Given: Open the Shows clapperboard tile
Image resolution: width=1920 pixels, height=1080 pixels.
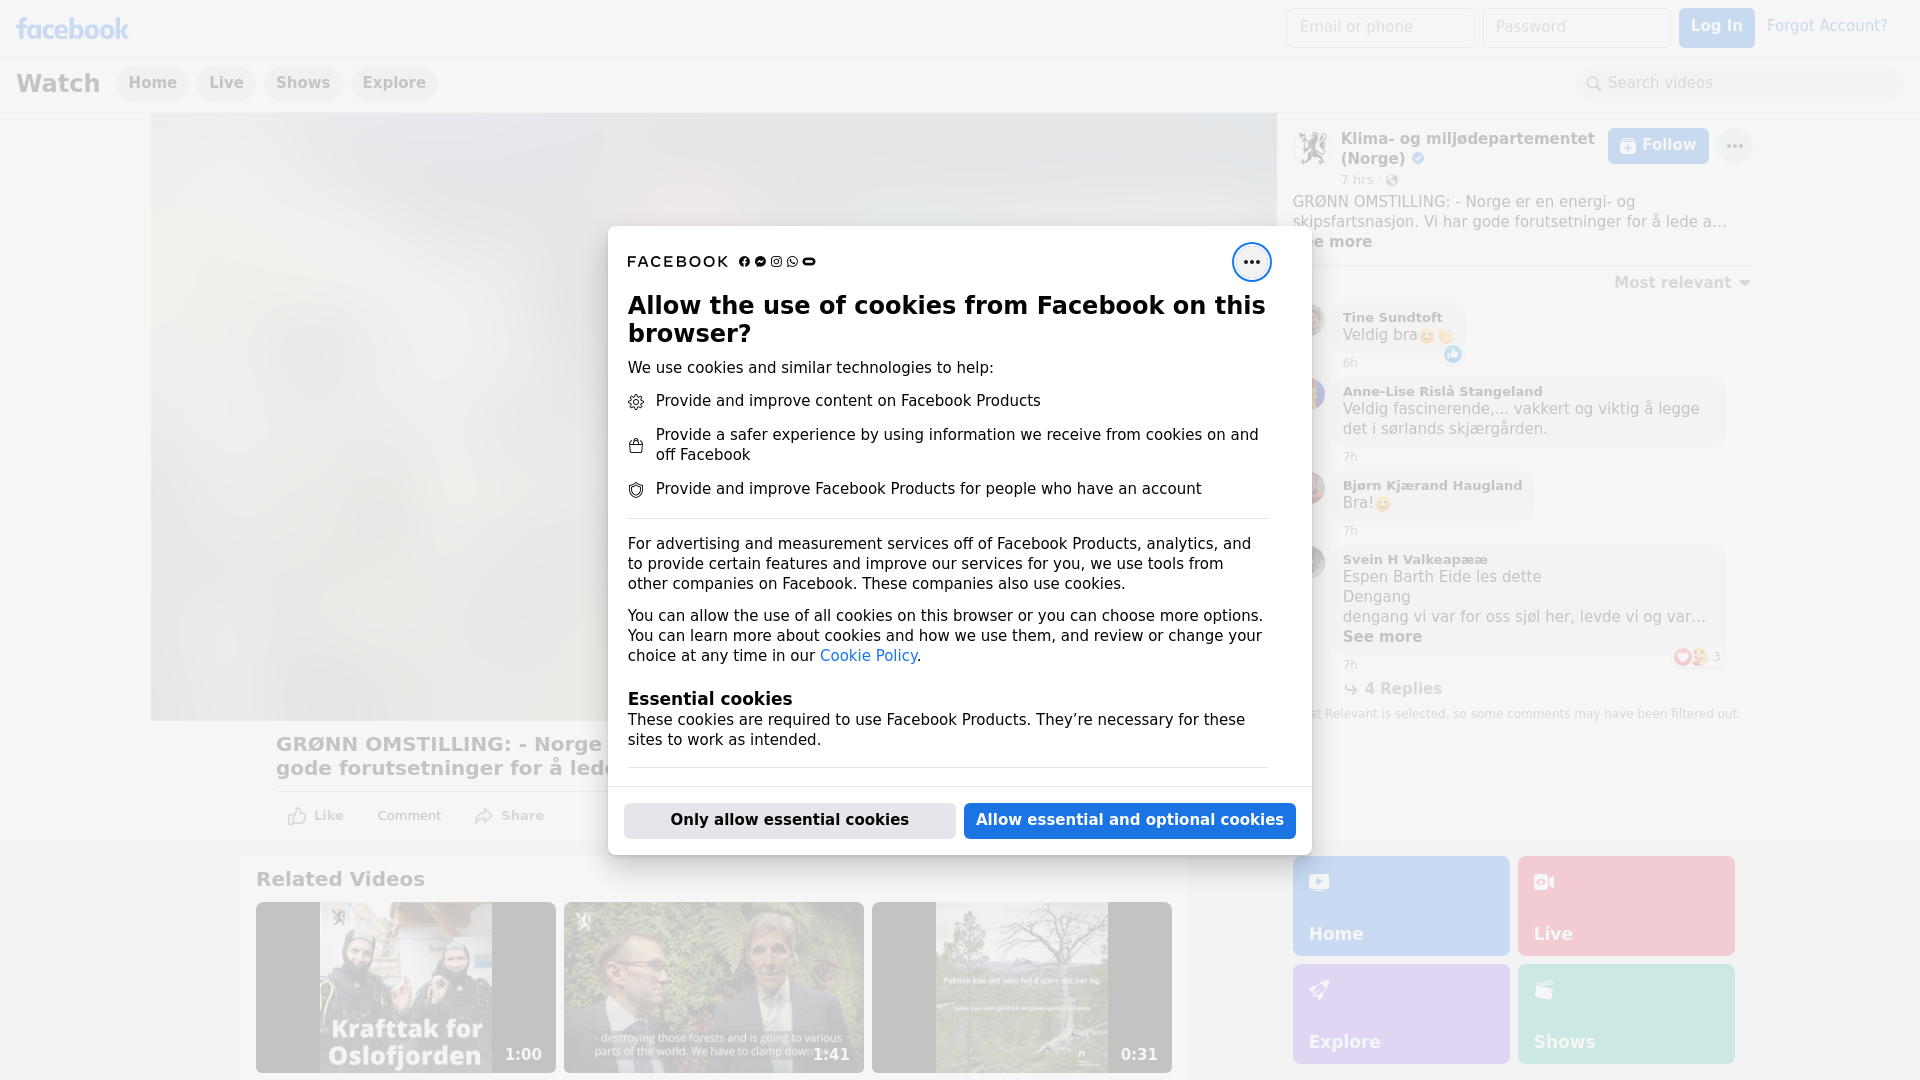Looking at the screenshot, I should pos(1625,1013).
